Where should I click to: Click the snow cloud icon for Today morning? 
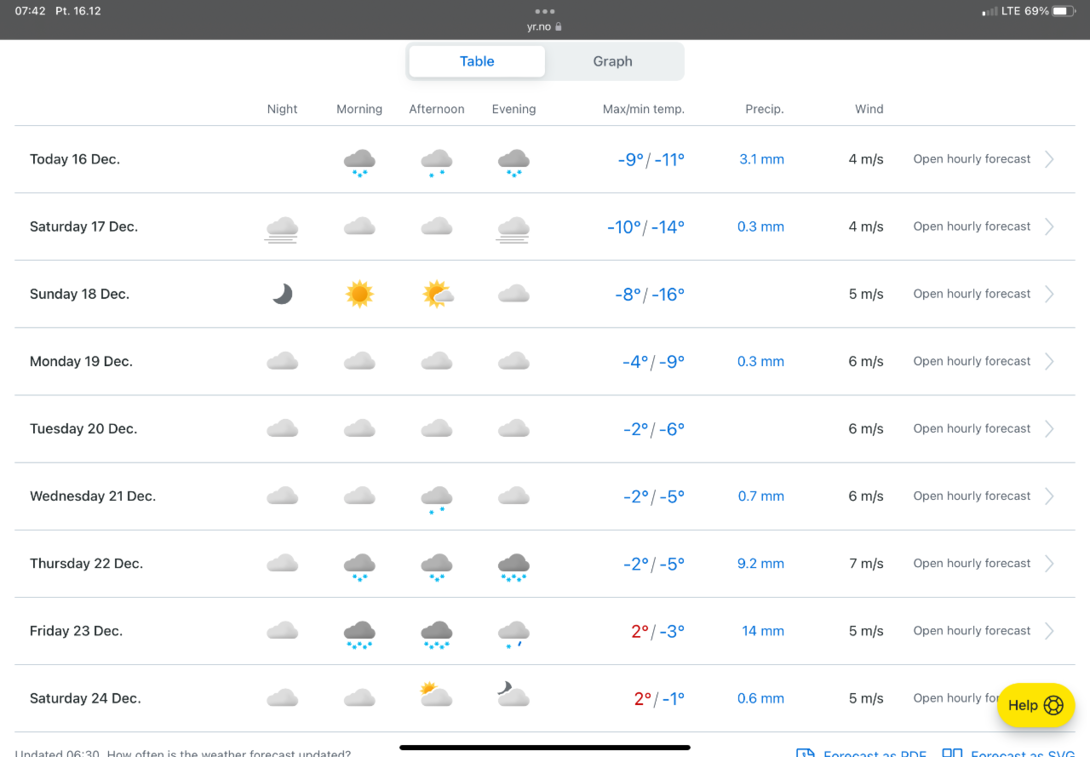pos(359,163)
